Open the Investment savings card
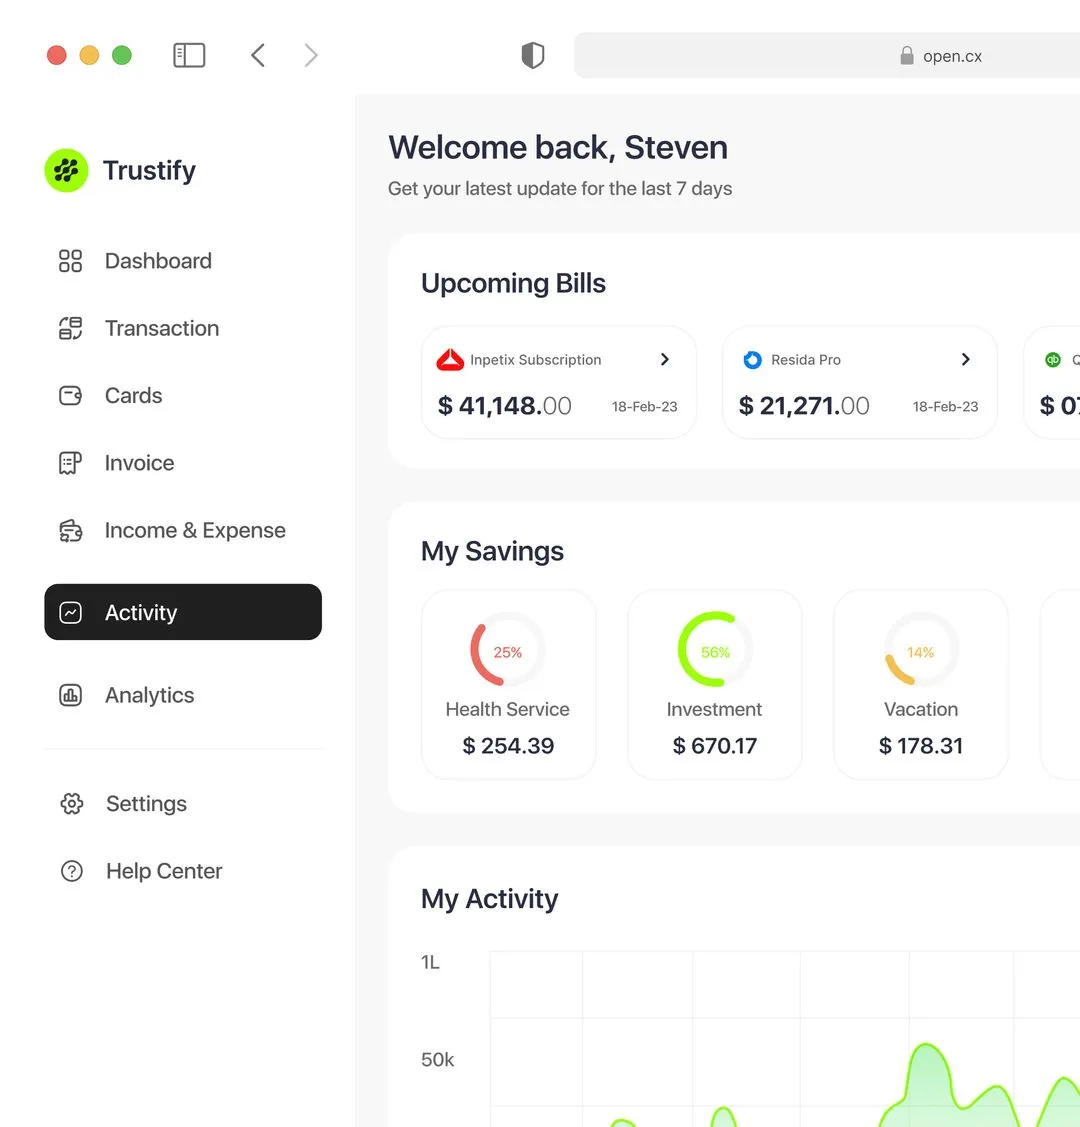 [715, 684]
